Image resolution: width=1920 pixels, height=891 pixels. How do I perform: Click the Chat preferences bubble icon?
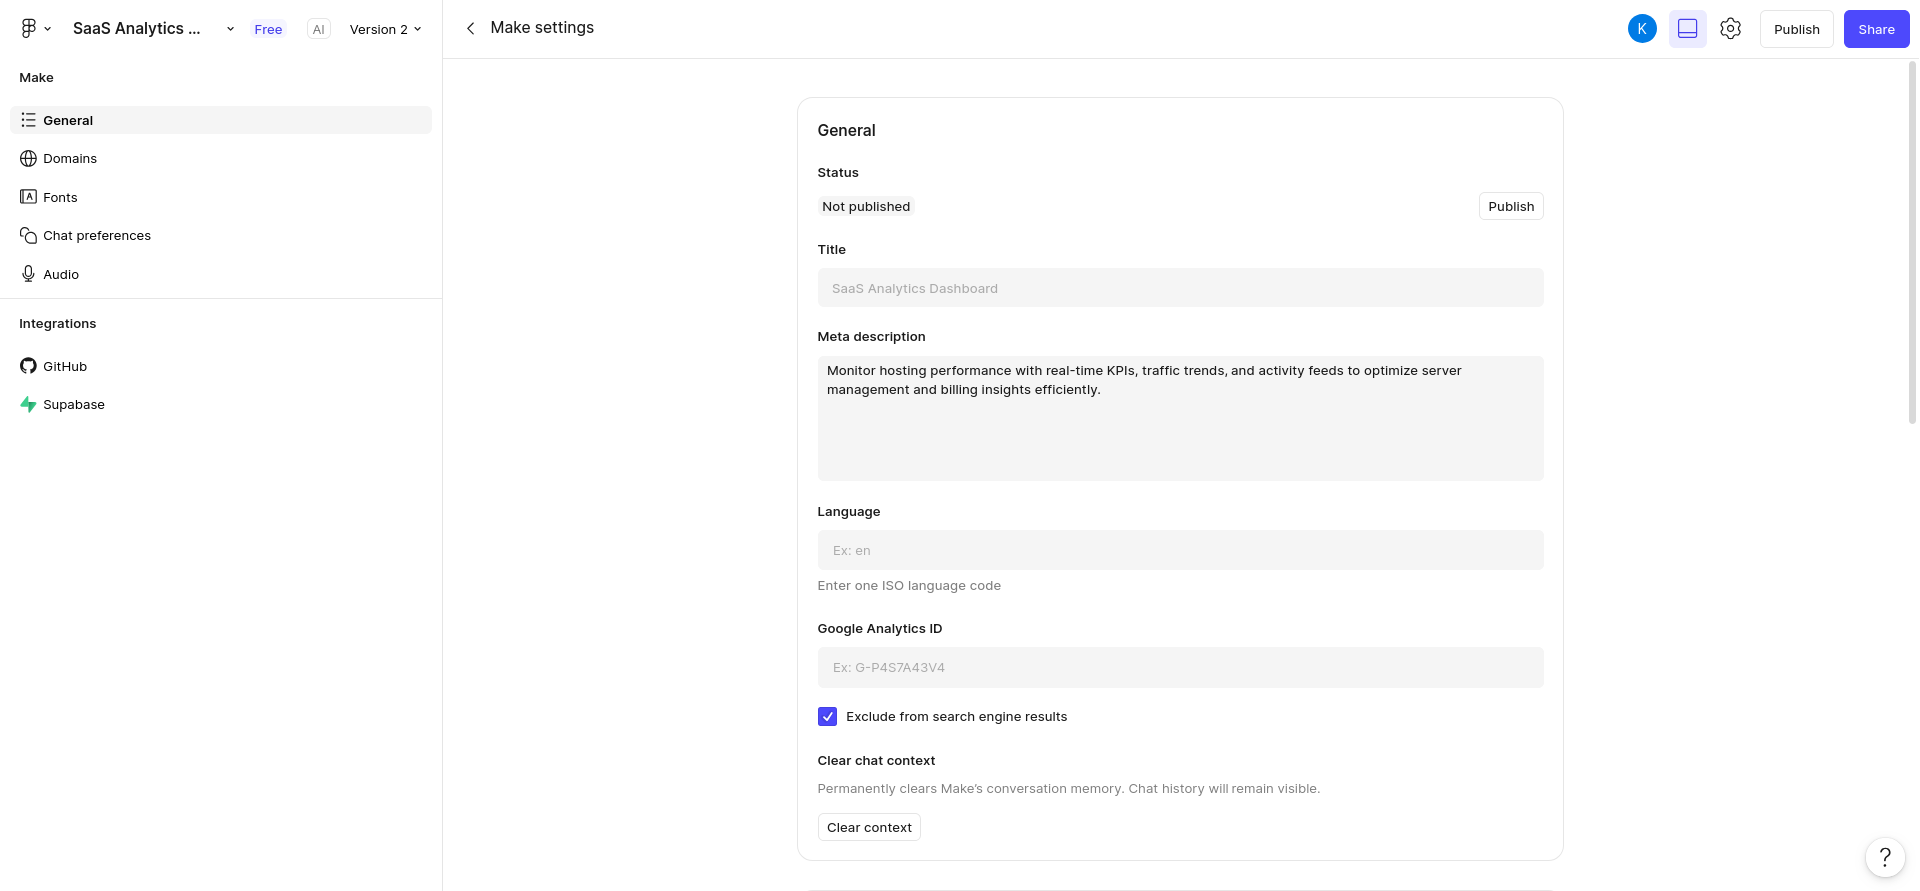[x=28, y=236]
